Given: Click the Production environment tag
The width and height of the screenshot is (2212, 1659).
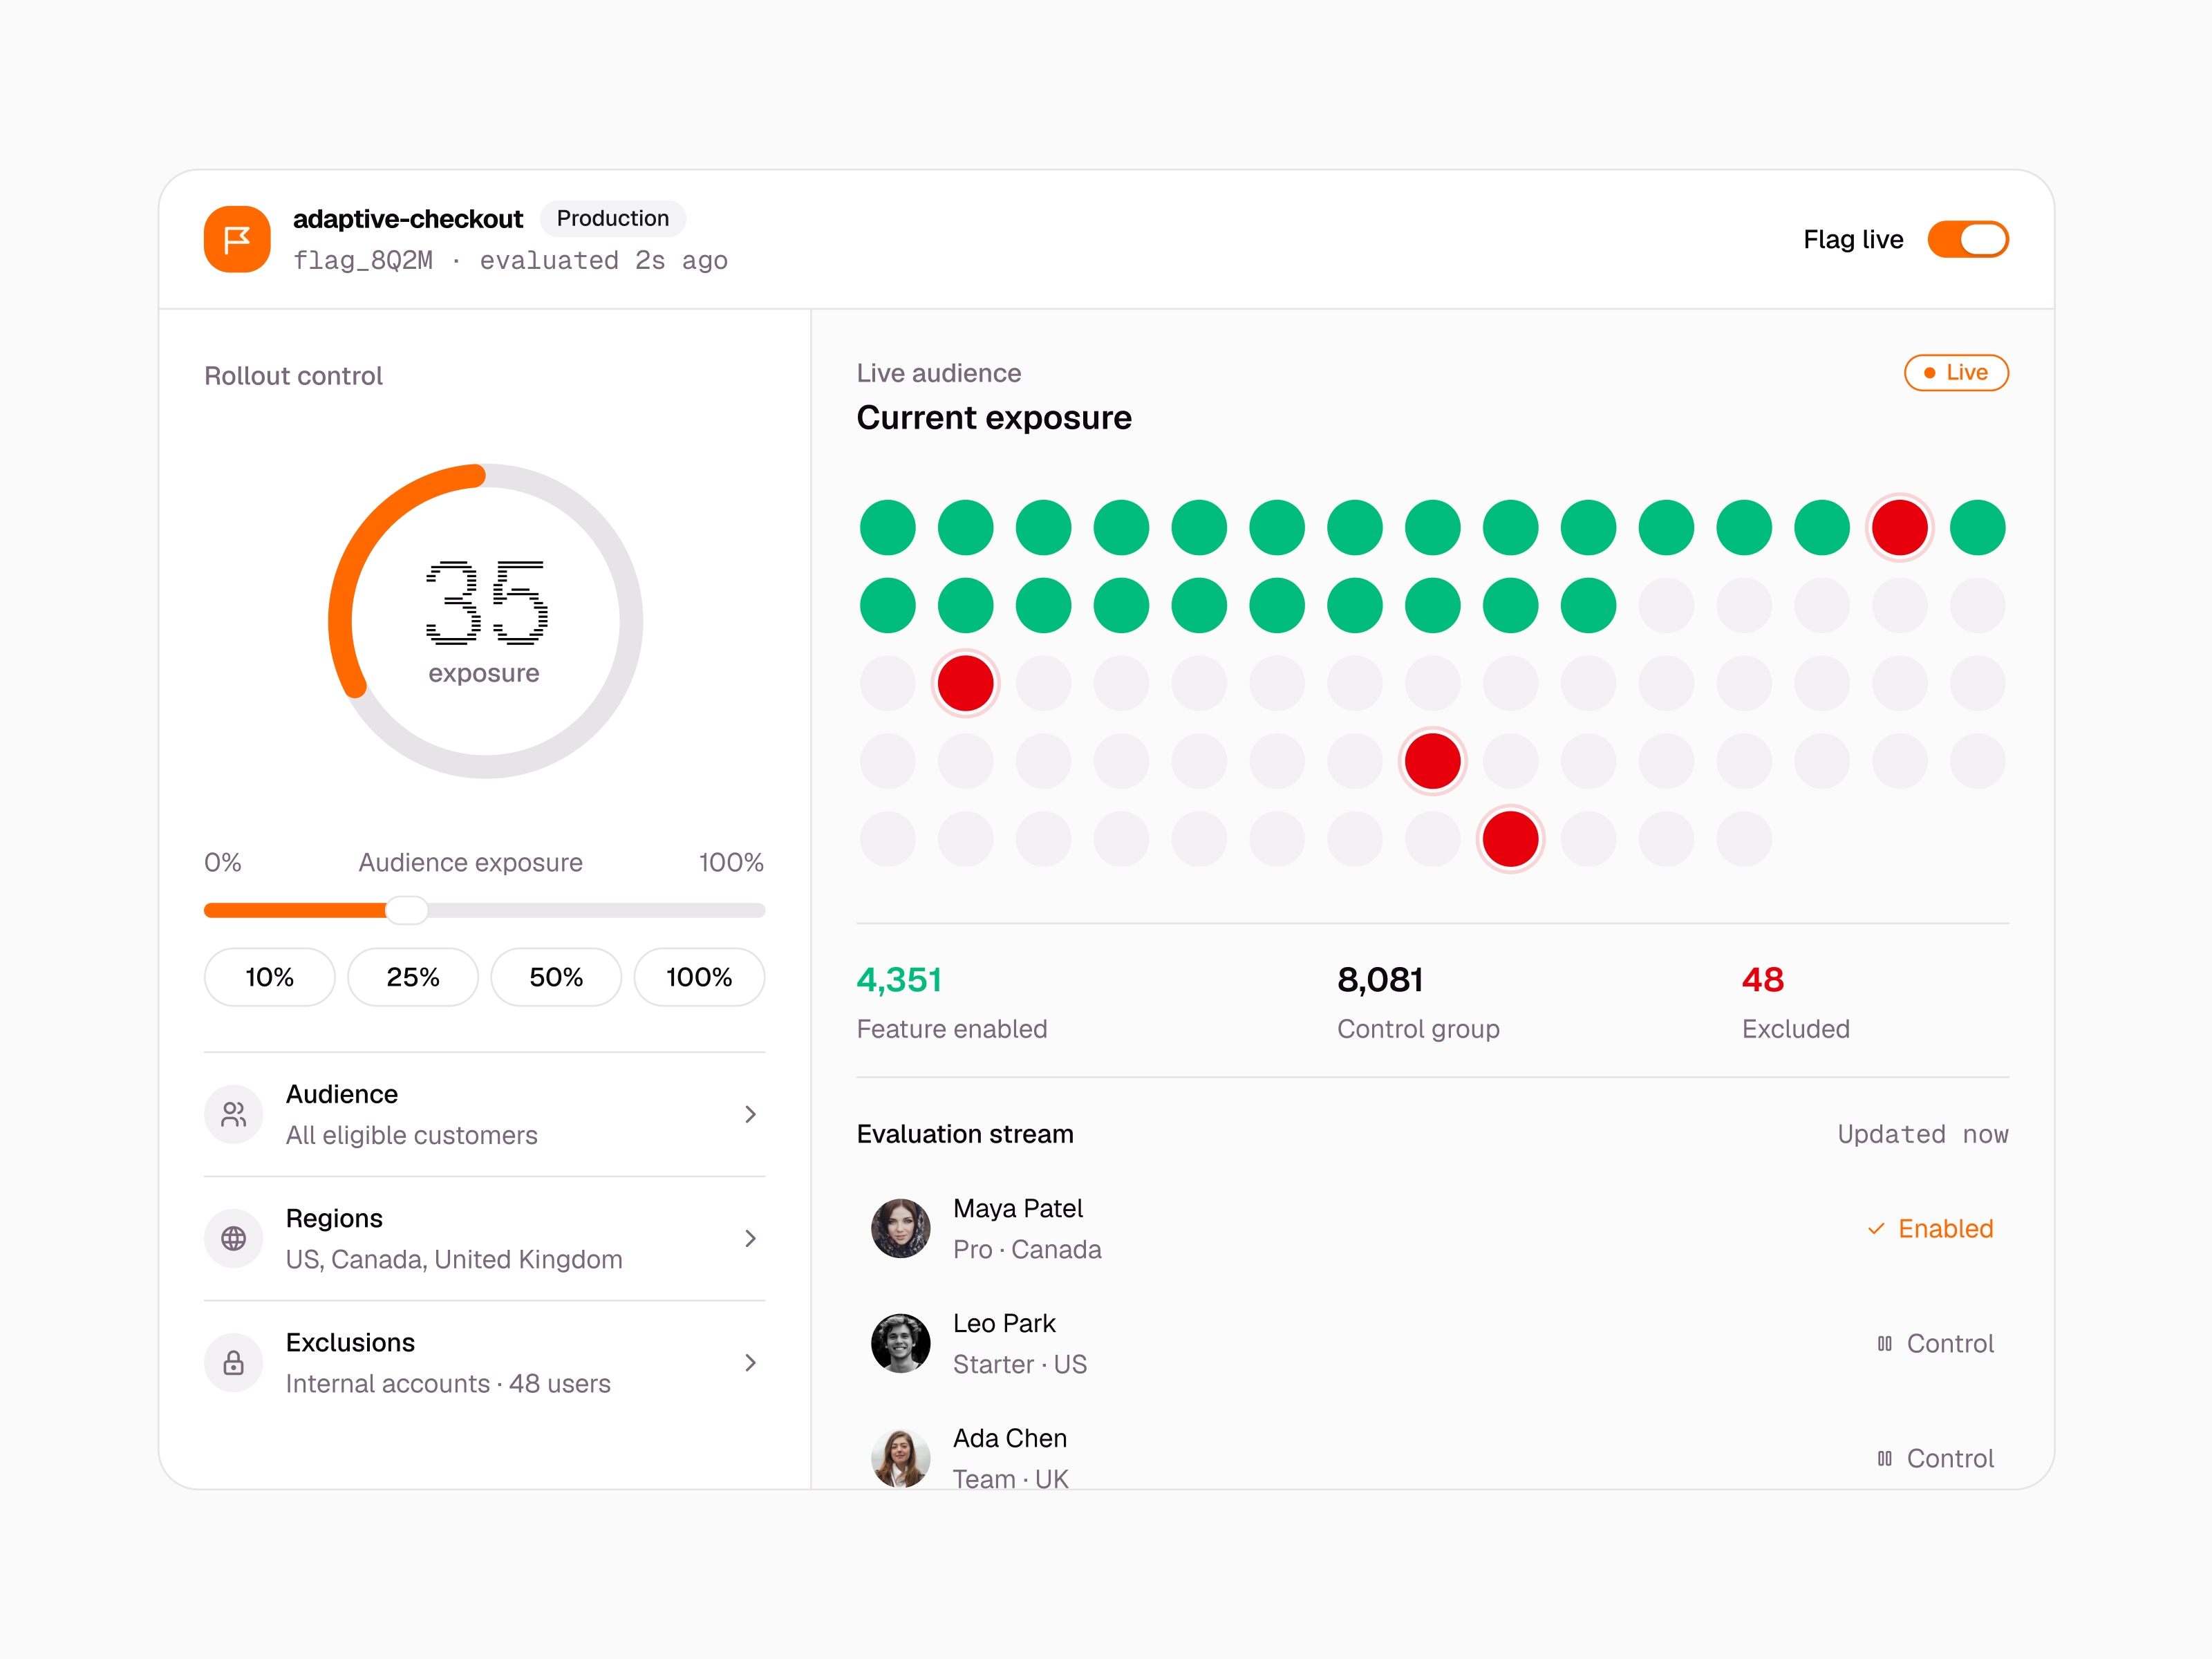Looking at the screenshot, I should click(613, 218).
